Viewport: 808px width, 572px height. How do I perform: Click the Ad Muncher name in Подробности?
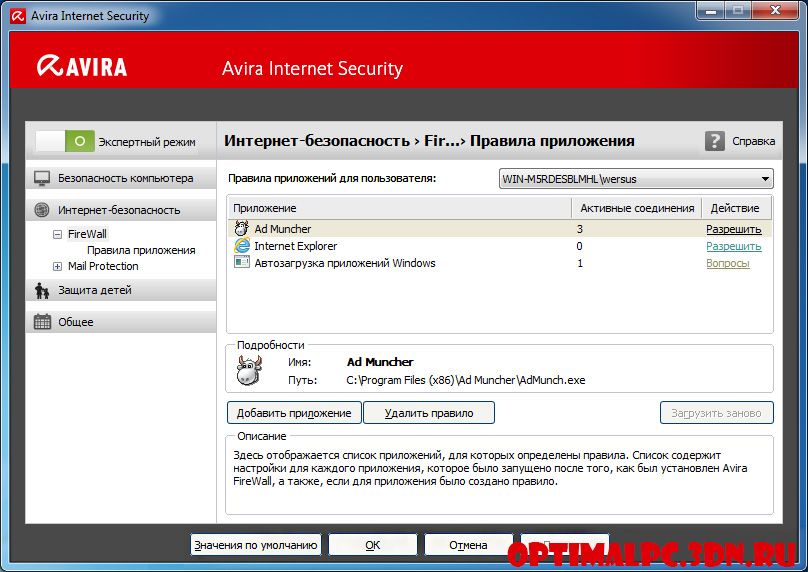[380, 362]
